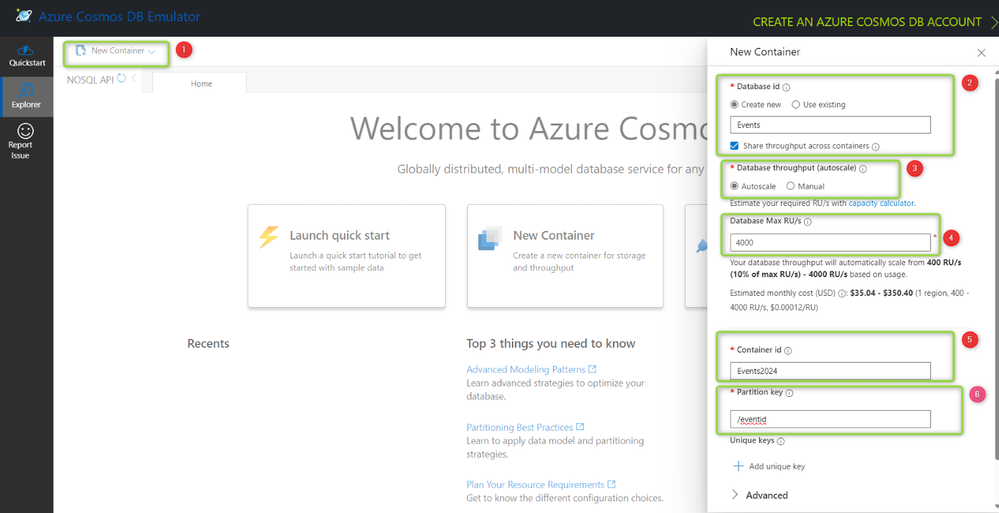Show info tooltip for Database id

click(786, 87)
